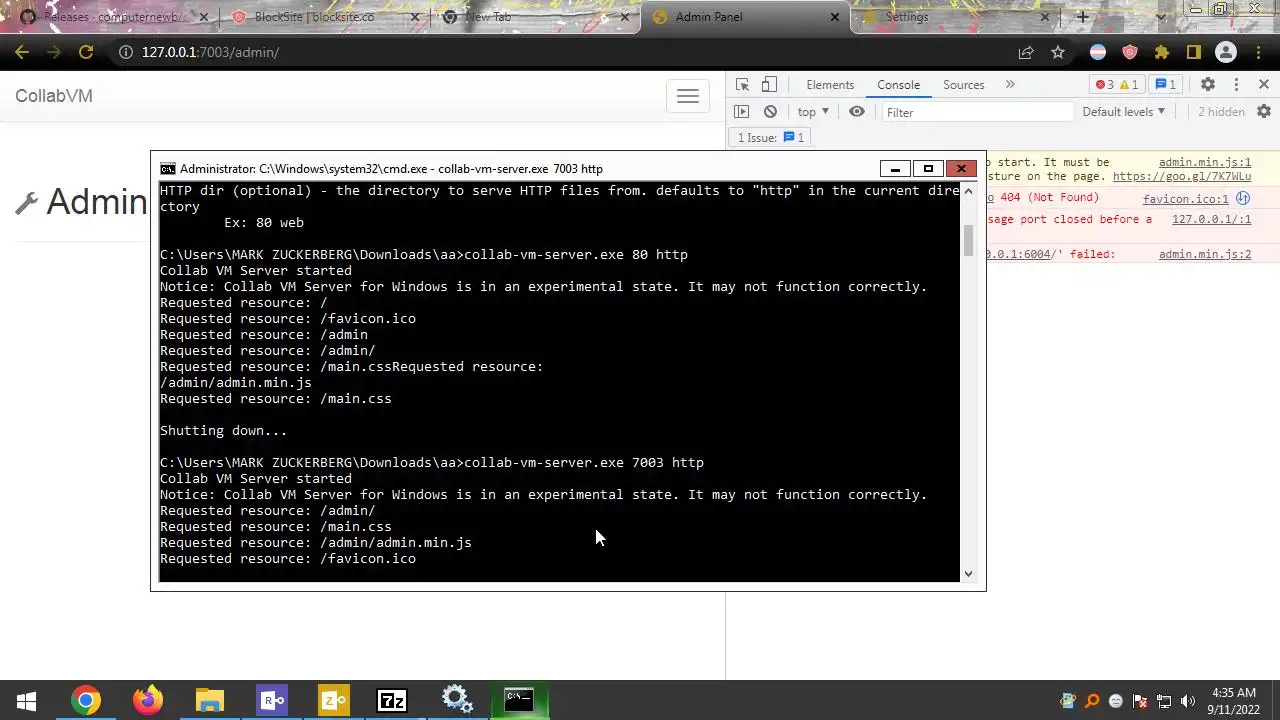Switch to the BlockSite browser tab
The image size is (1280, 720).
[x=325, y=17]
